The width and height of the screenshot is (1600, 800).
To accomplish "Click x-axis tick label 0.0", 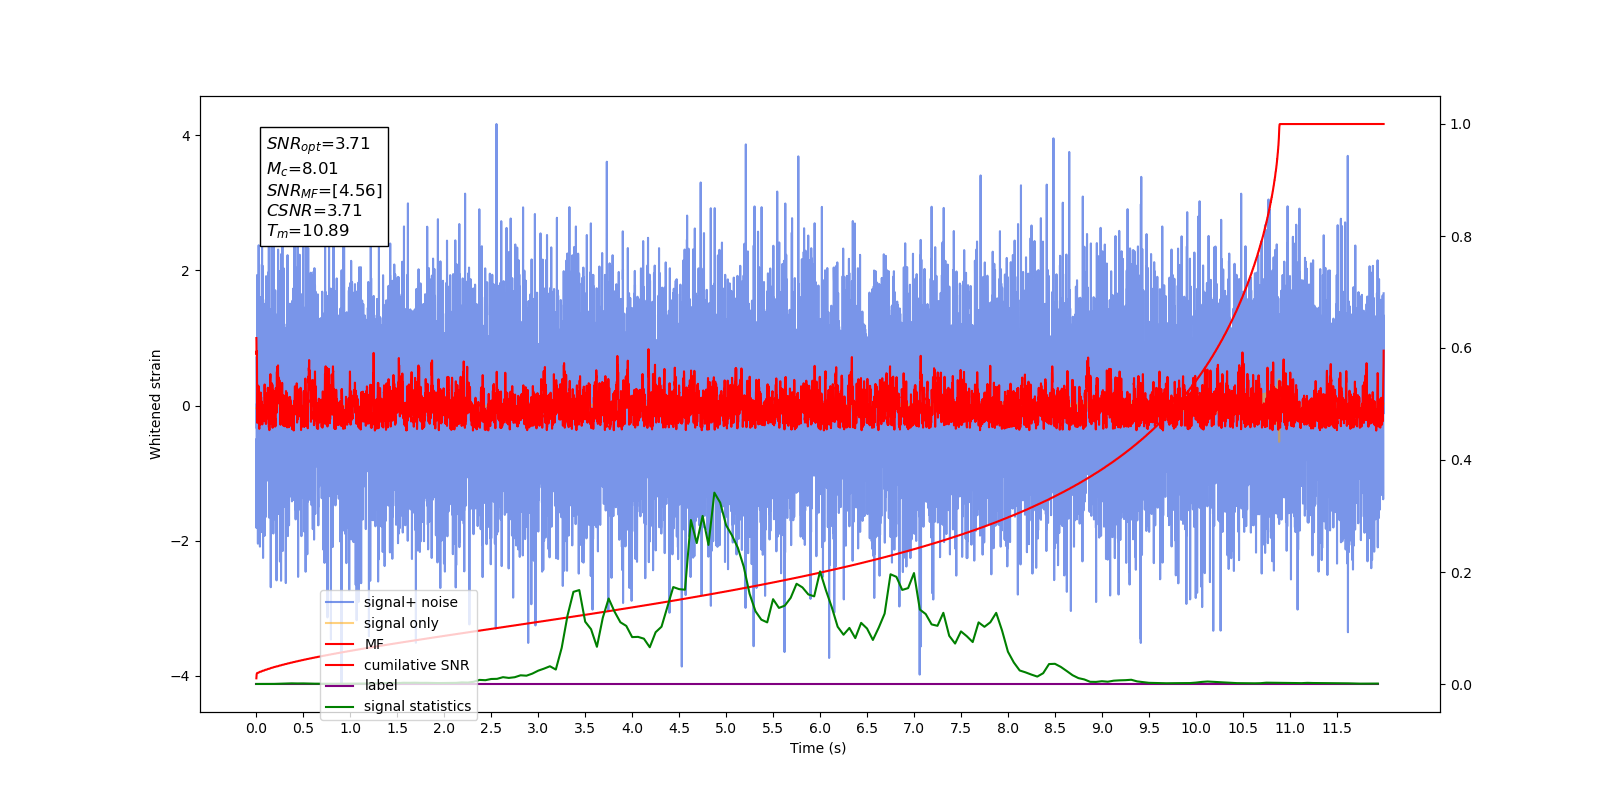I will click(256, 728).
